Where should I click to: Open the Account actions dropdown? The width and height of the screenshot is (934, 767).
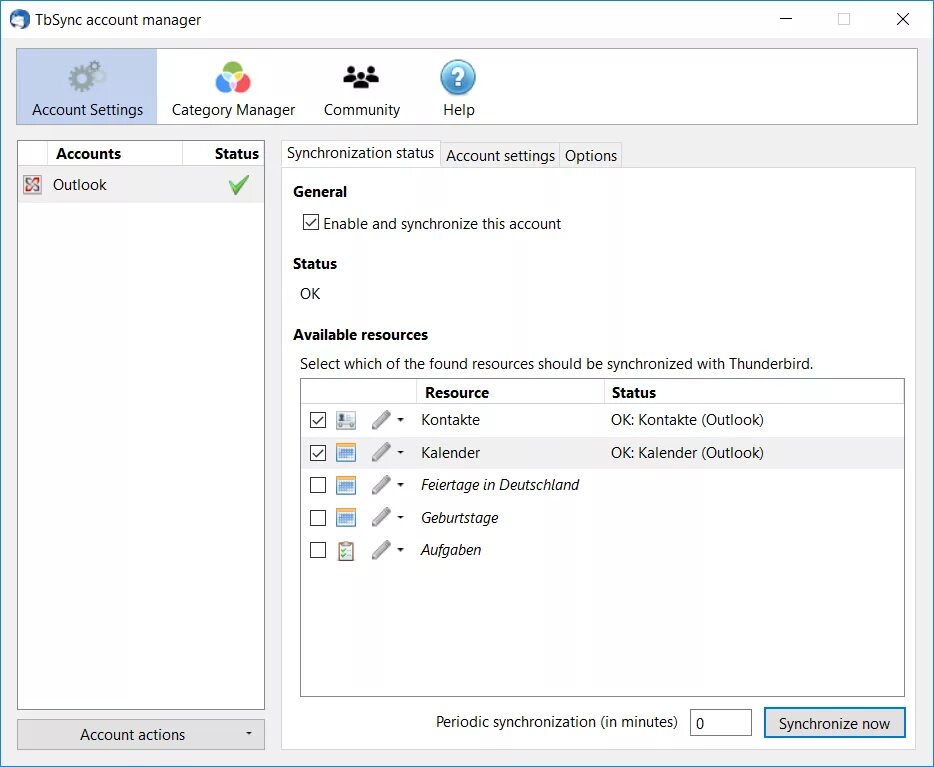[141, 735]
